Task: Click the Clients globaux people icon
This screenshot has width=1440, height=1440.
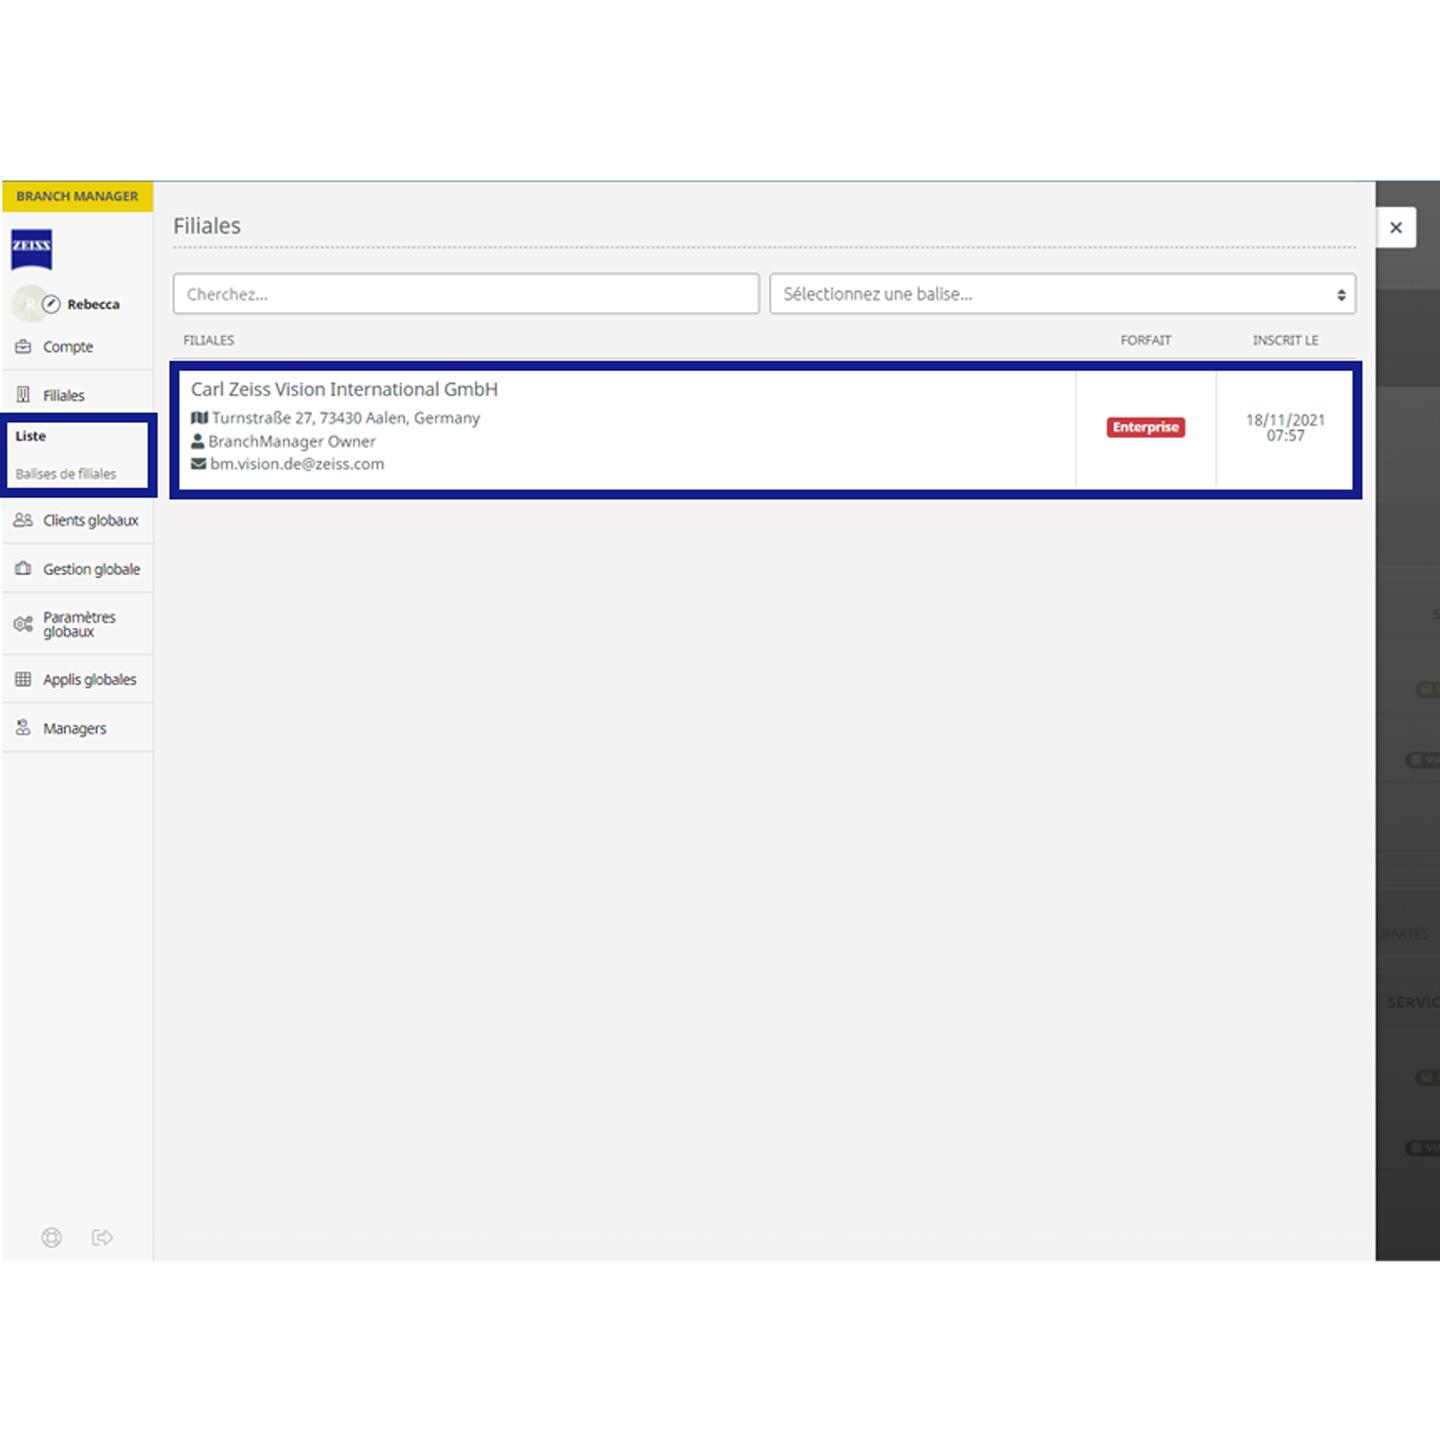Action: (23, 520)
